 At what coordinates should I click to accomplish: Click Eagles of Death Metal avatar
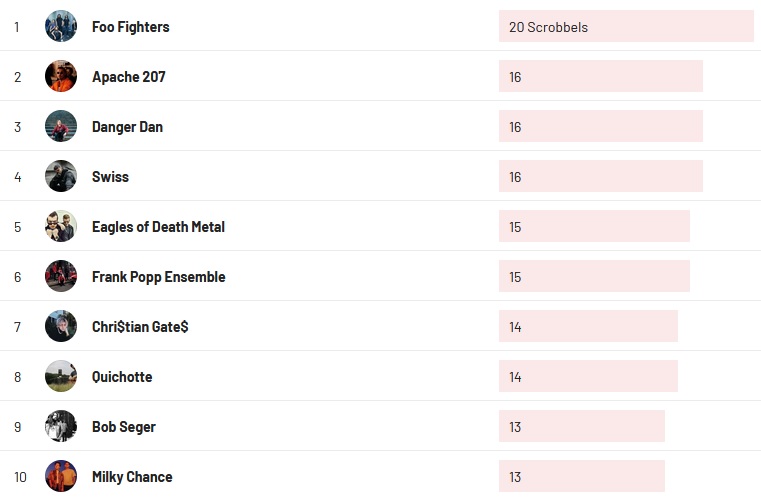(61, 227)
